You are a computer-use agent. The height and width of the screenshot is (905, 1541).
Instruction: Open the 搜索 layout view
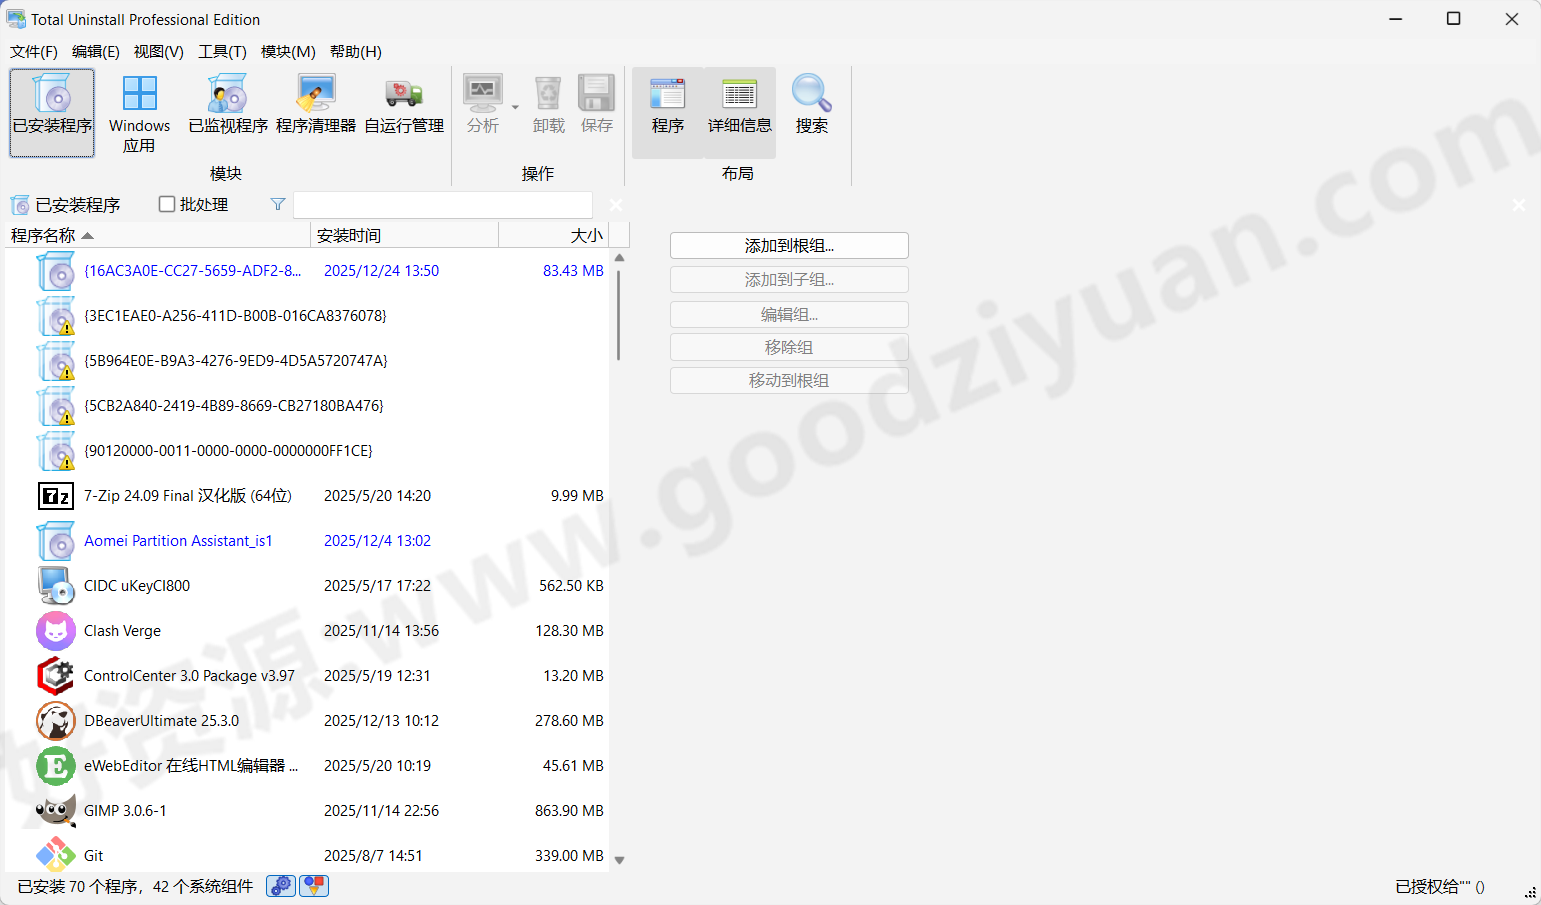pos(811,105)
